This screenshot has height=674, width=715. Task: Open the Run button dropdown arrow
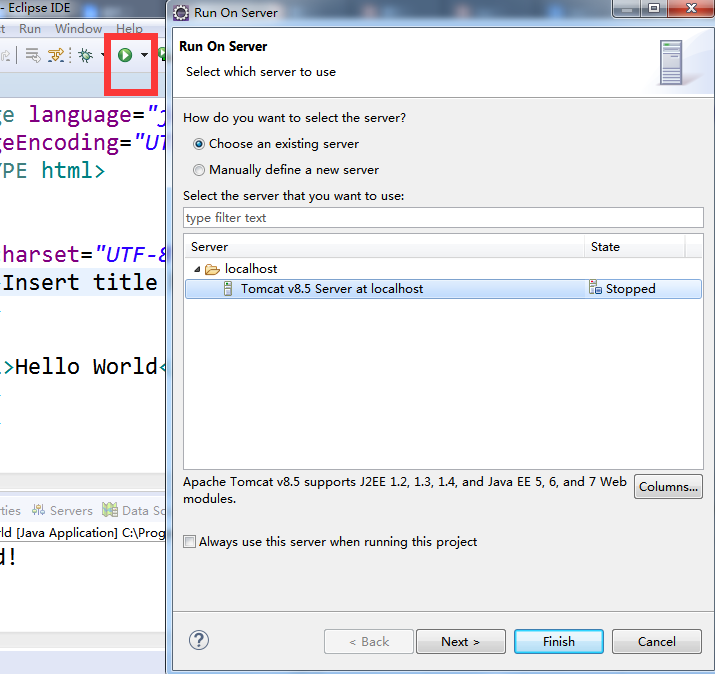click(x=145, y=55)
